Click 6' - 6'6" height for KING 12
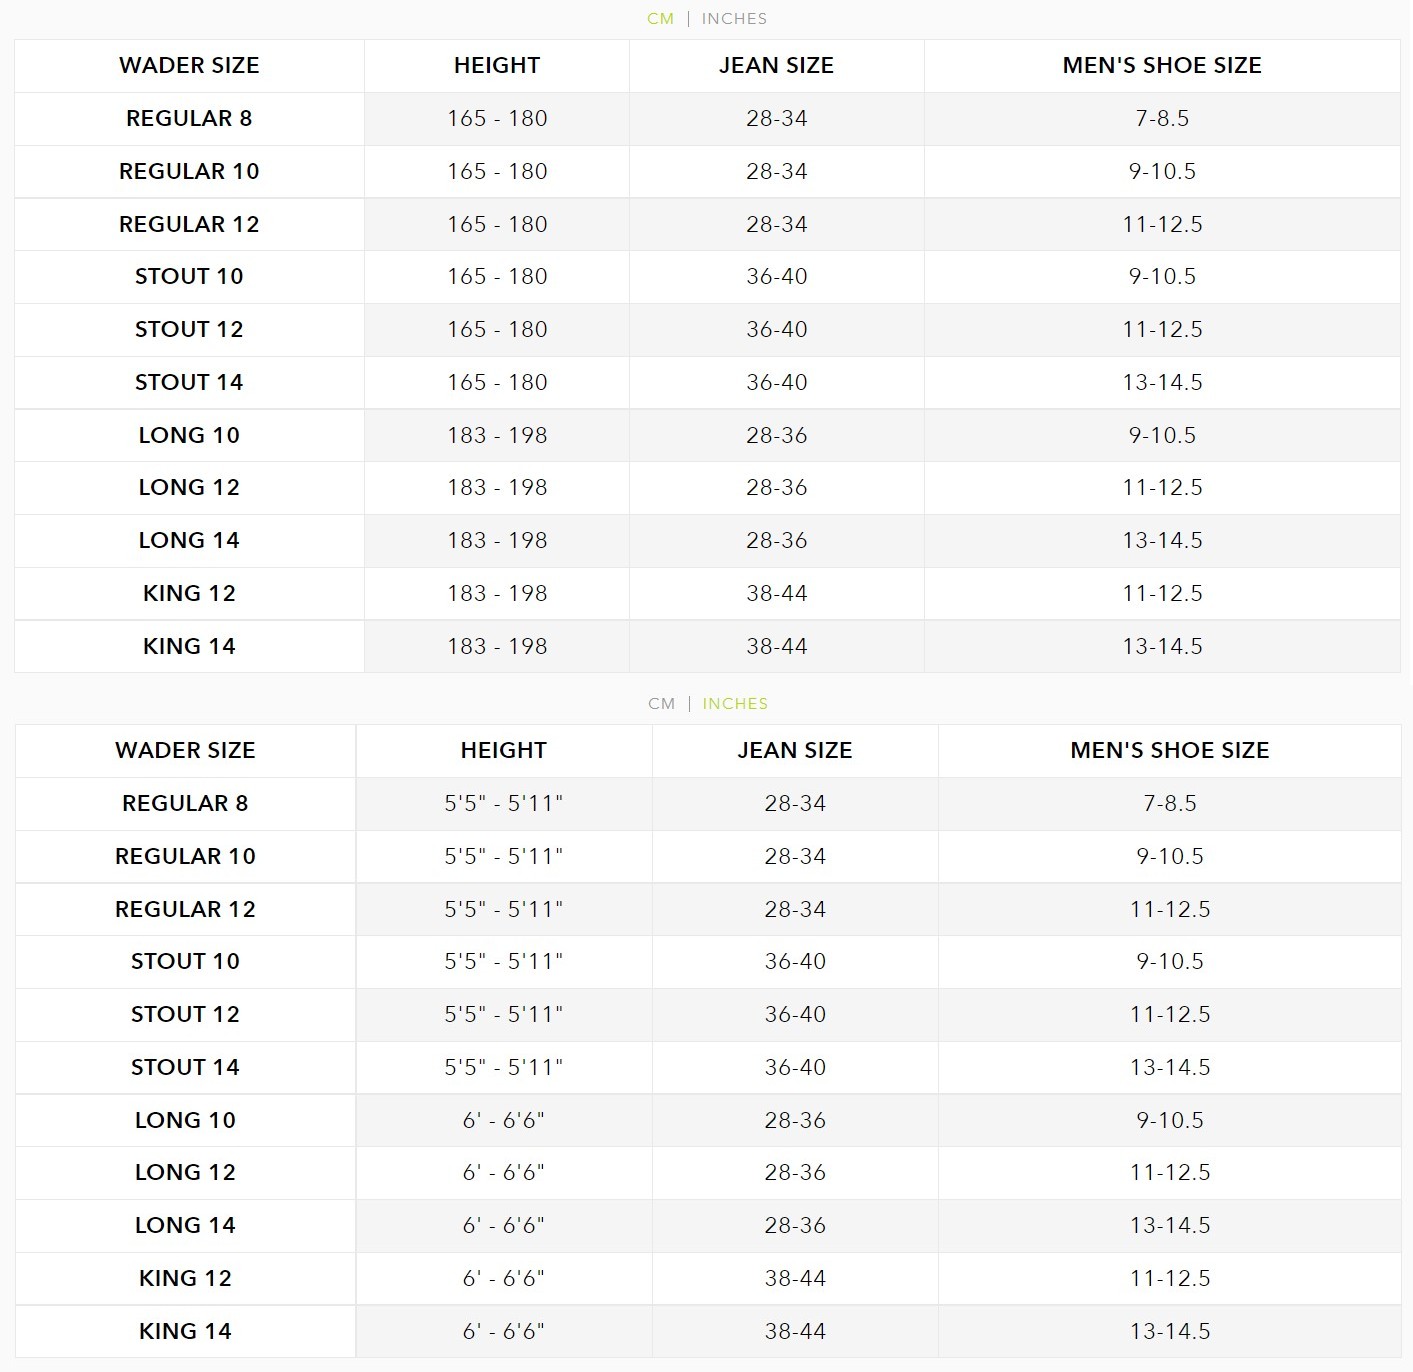 504,1279
